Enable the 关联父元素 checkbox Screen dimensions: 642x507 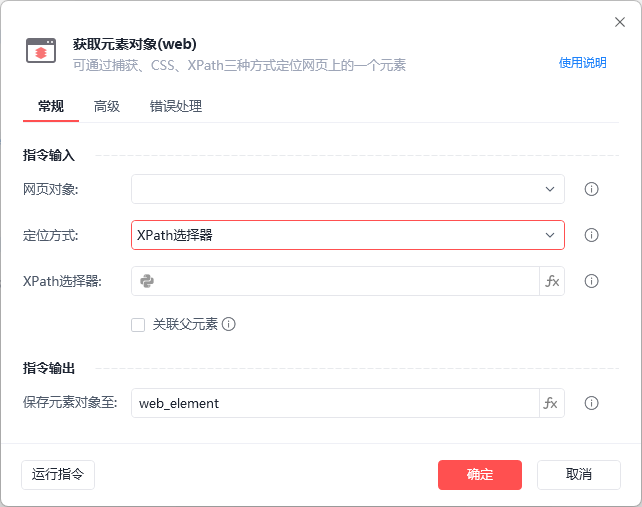click(x=138, y=324)
